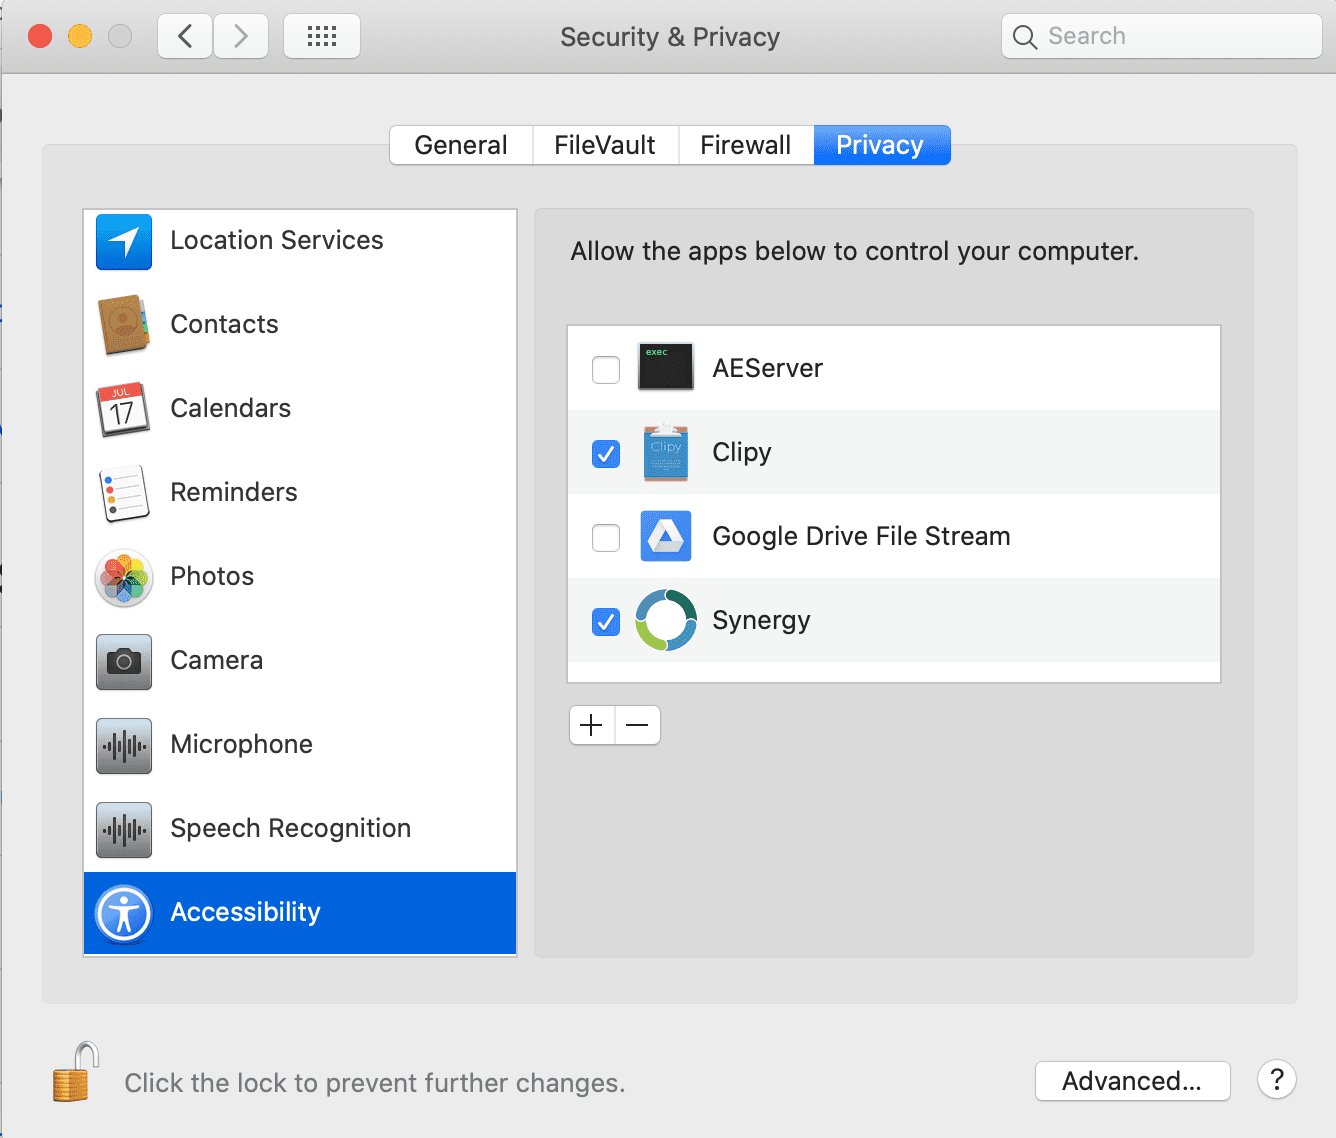This screenshot has width=1336, height=1138.
Task: Click the Location Services arrow icon
Action: pos(124,242)
